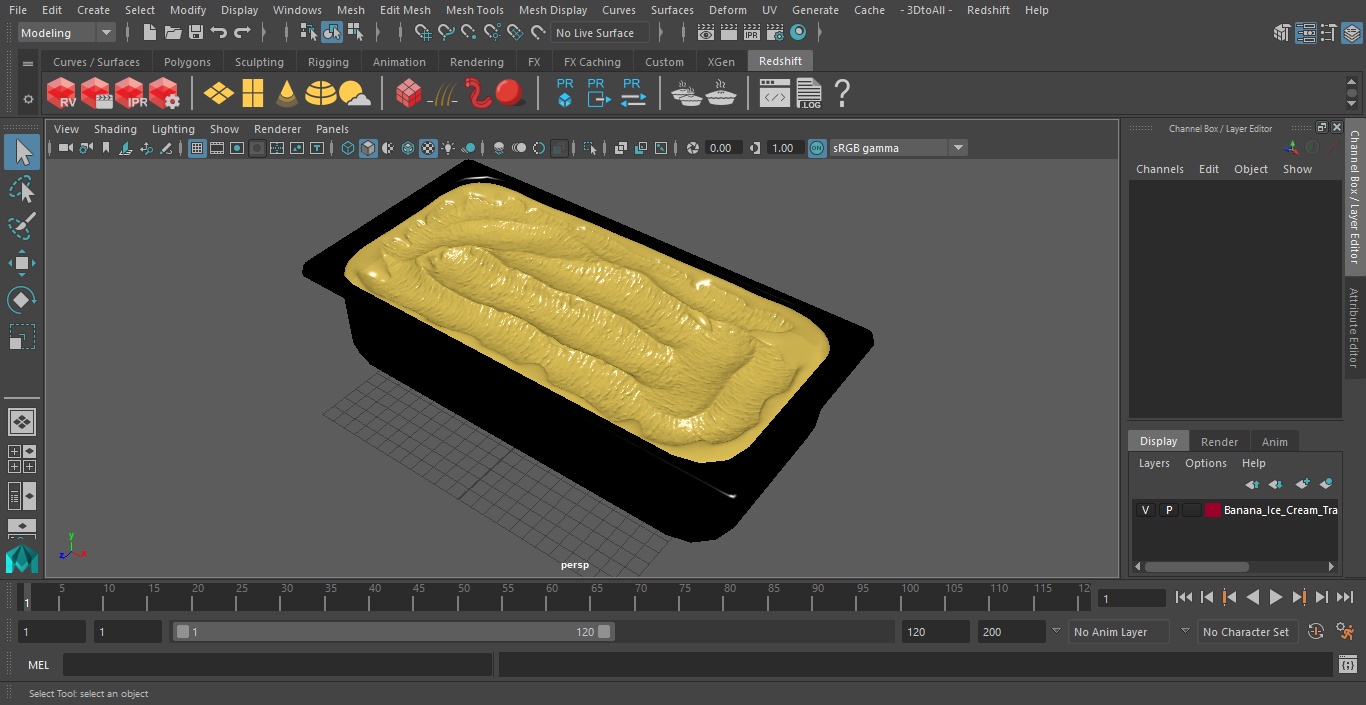
Task: Activate the Rotate tool
Action: click(x=21, y=299)
